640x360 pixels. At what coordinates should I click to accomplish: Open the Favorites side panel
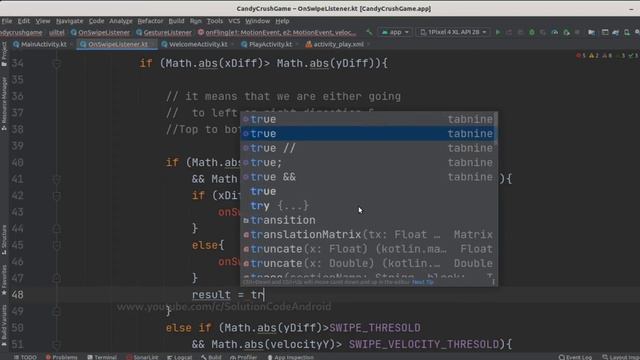tap(4, 280)
